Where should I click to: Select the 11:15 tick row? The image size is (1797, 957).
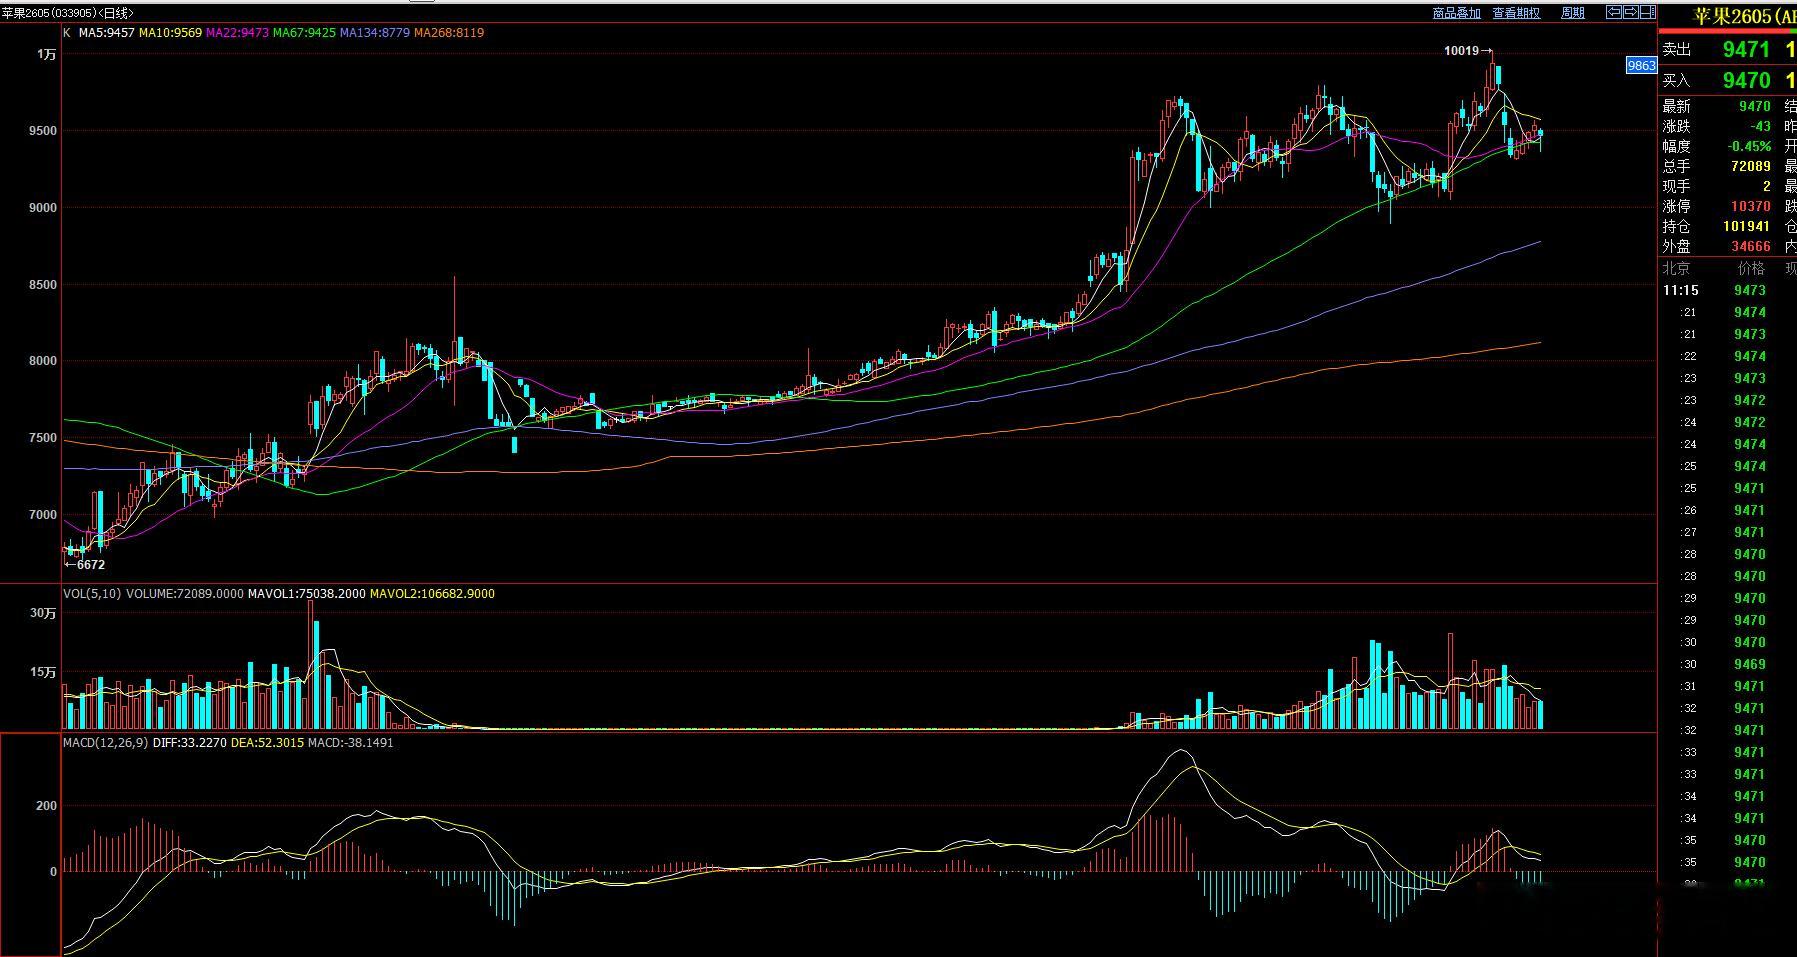click(1727, 290)
